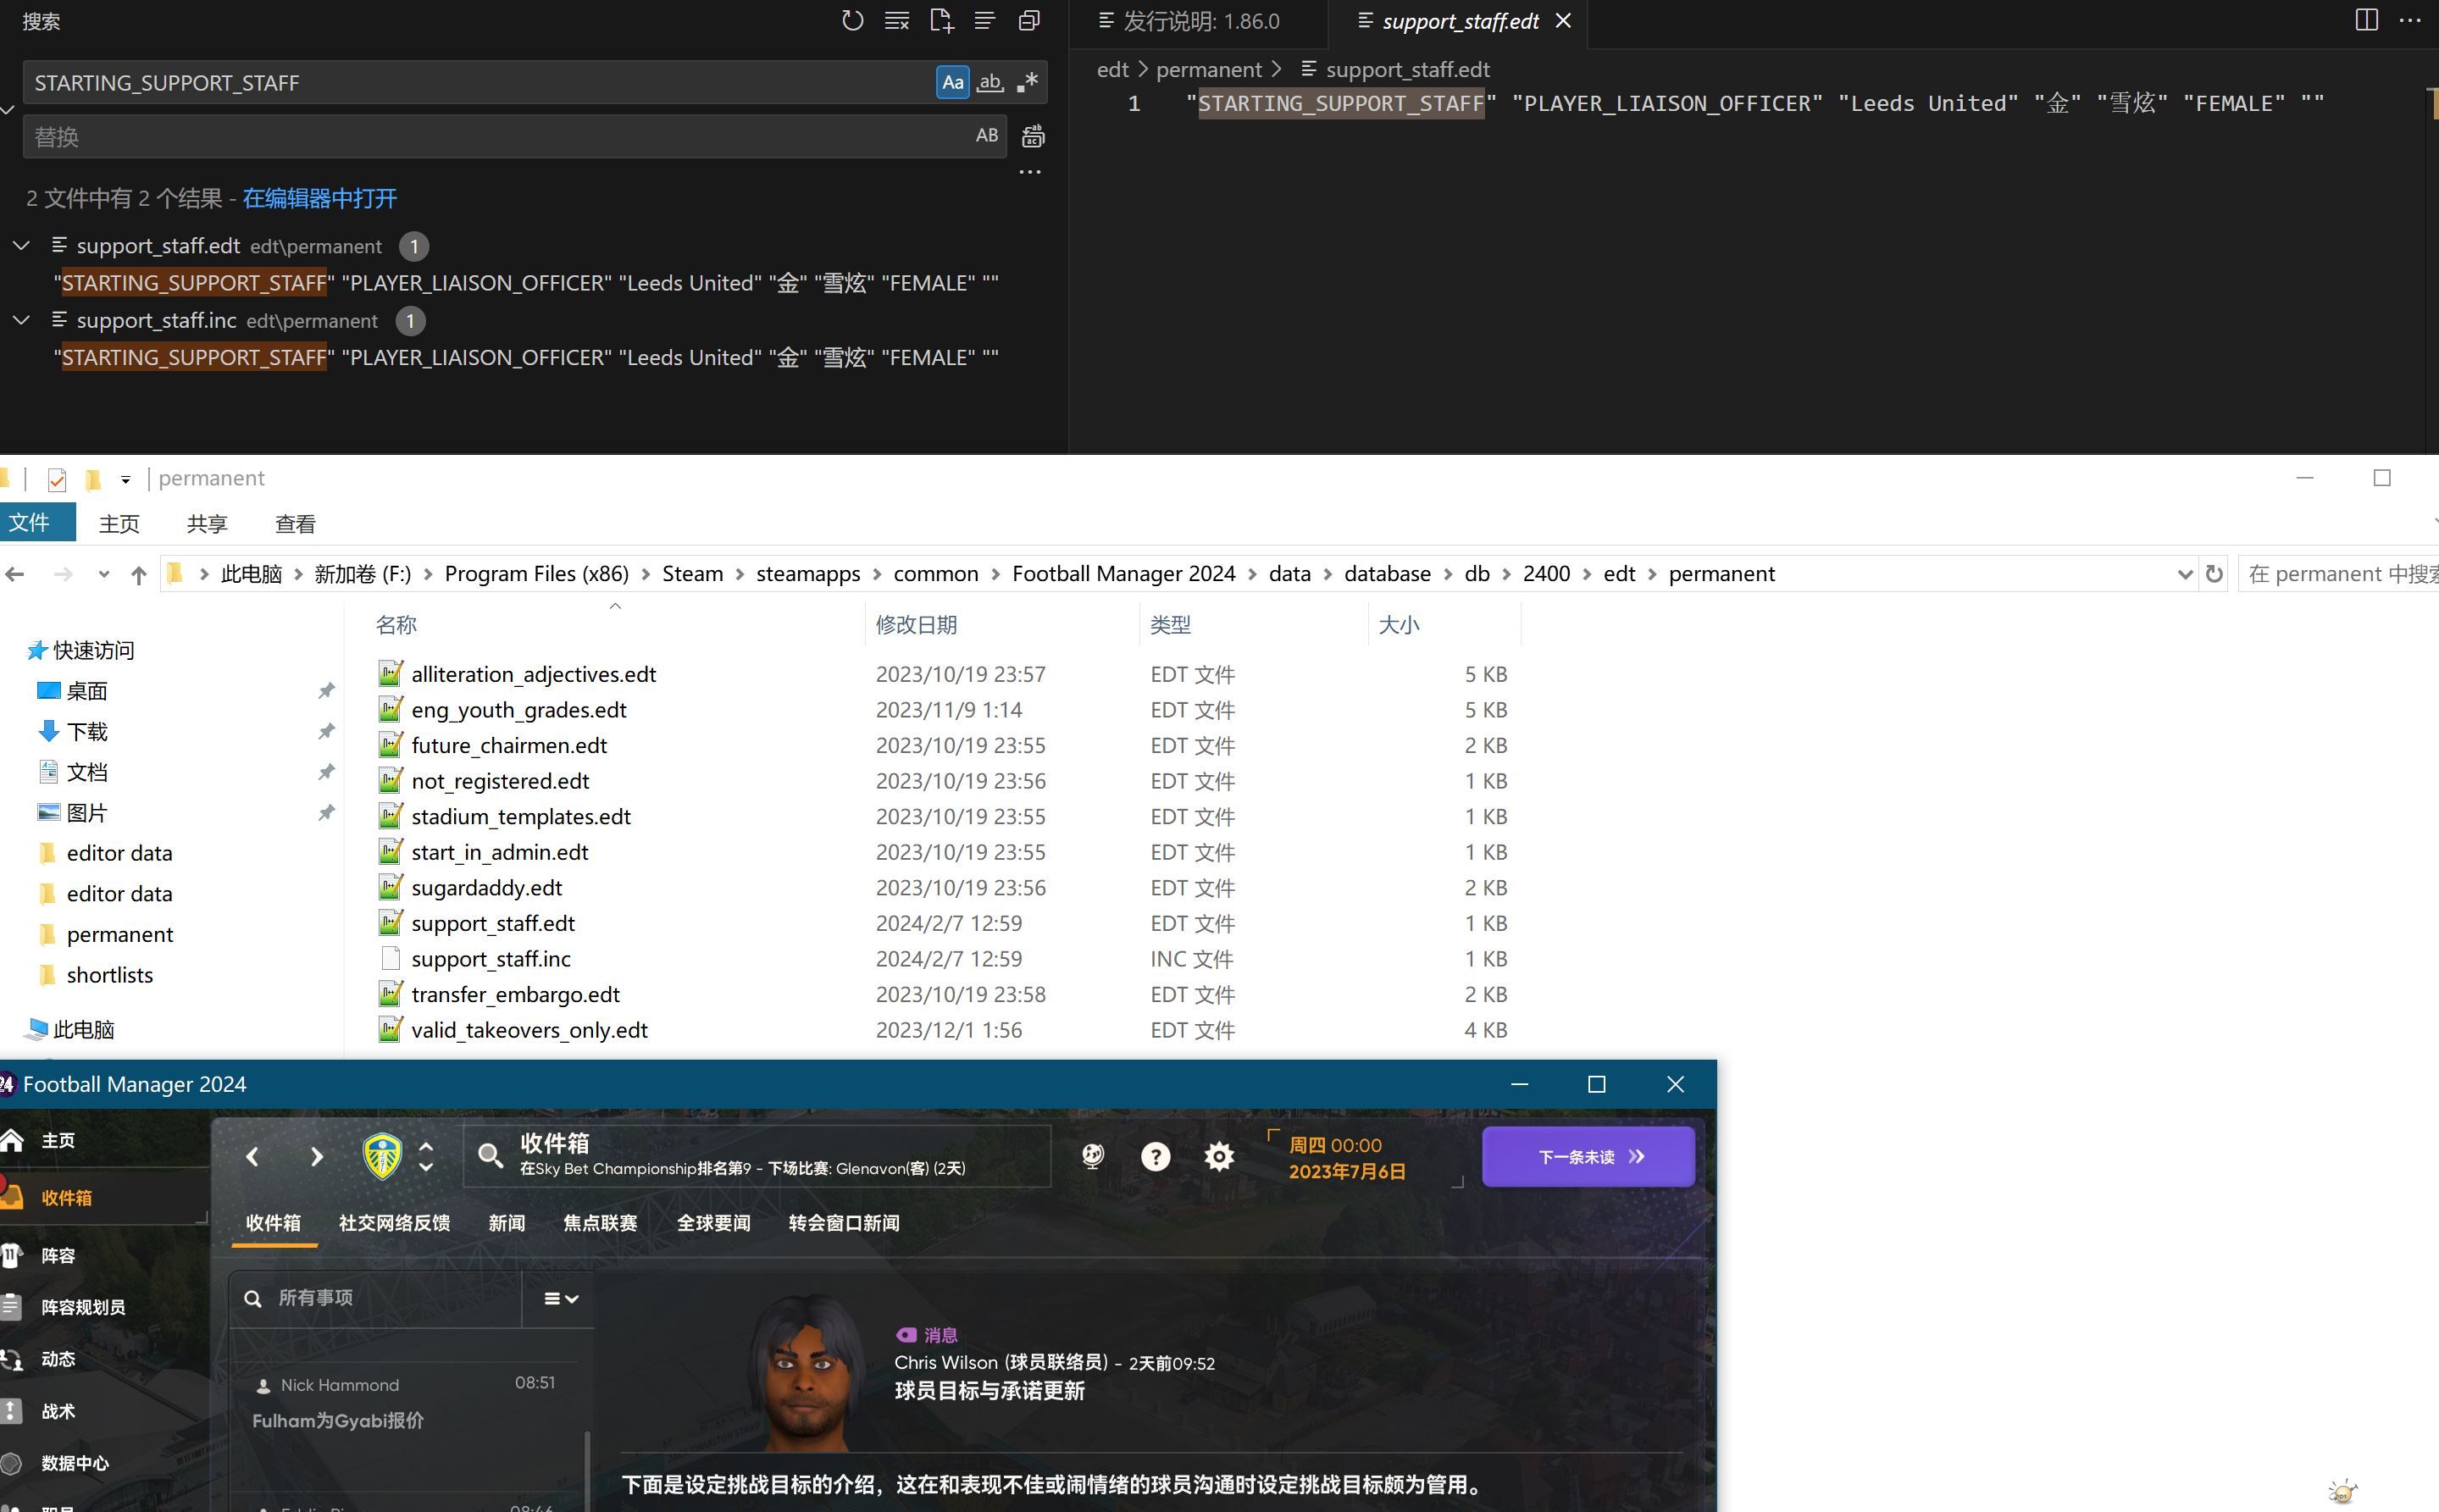Toggle view as tree in search panel
The image size is (2439, 1512).
tap(985, 21)
